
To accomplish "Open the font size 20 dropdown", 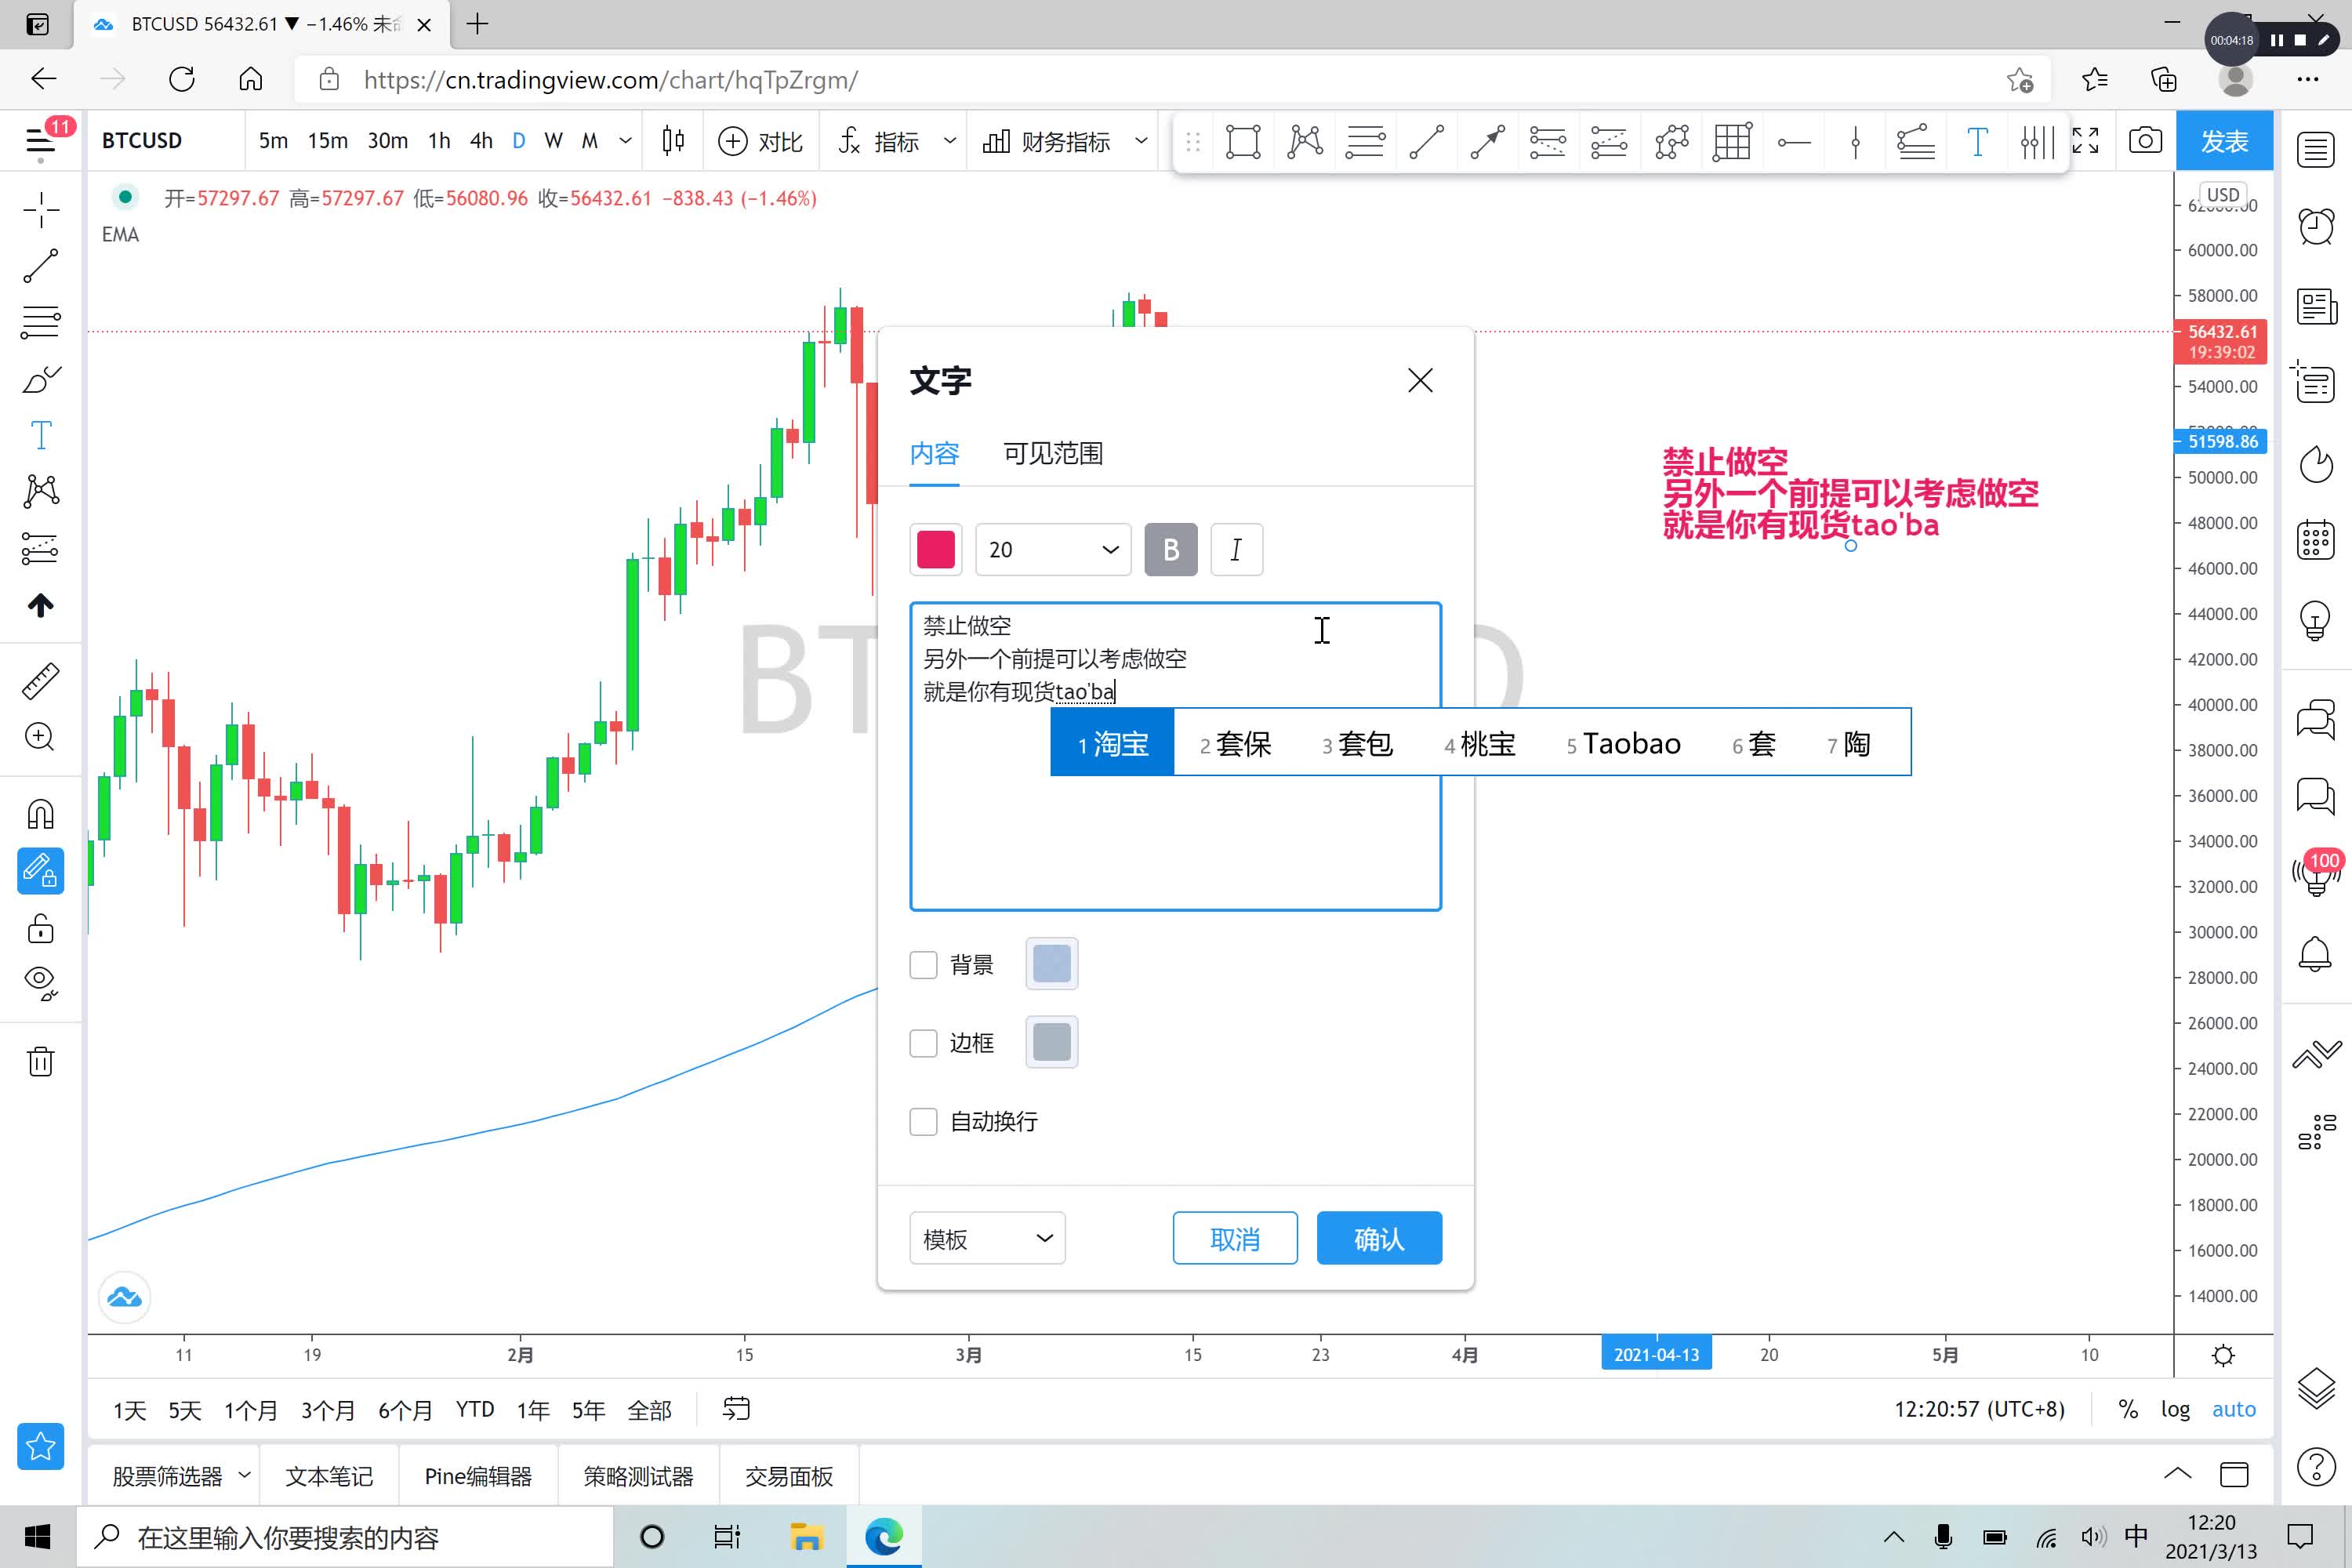I will click(1053, 549).
